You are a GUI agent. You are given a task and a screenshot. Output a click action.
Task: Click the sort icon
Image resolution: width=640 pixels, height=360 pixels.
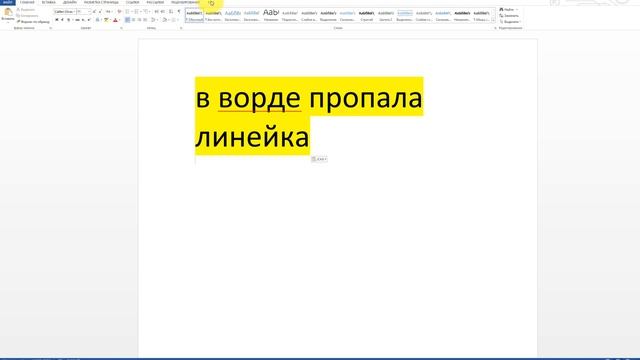click(x=171, y=11)
